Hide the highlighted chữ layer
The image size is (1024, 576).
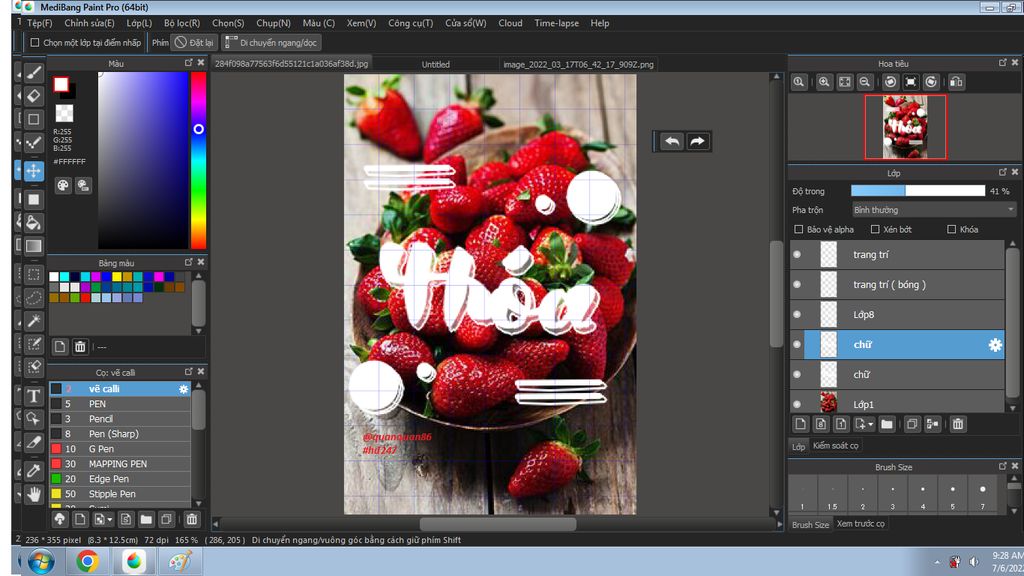click(797, 345)
